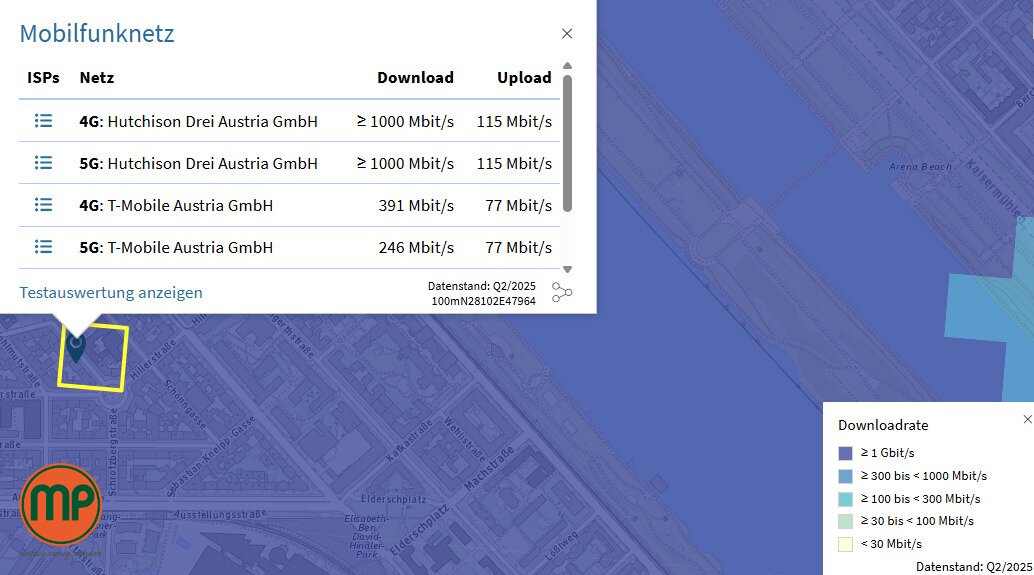Open ISP list for 4G Hutchison Drei
Screen dimensions: 1034x575
[x=43, y=121]
